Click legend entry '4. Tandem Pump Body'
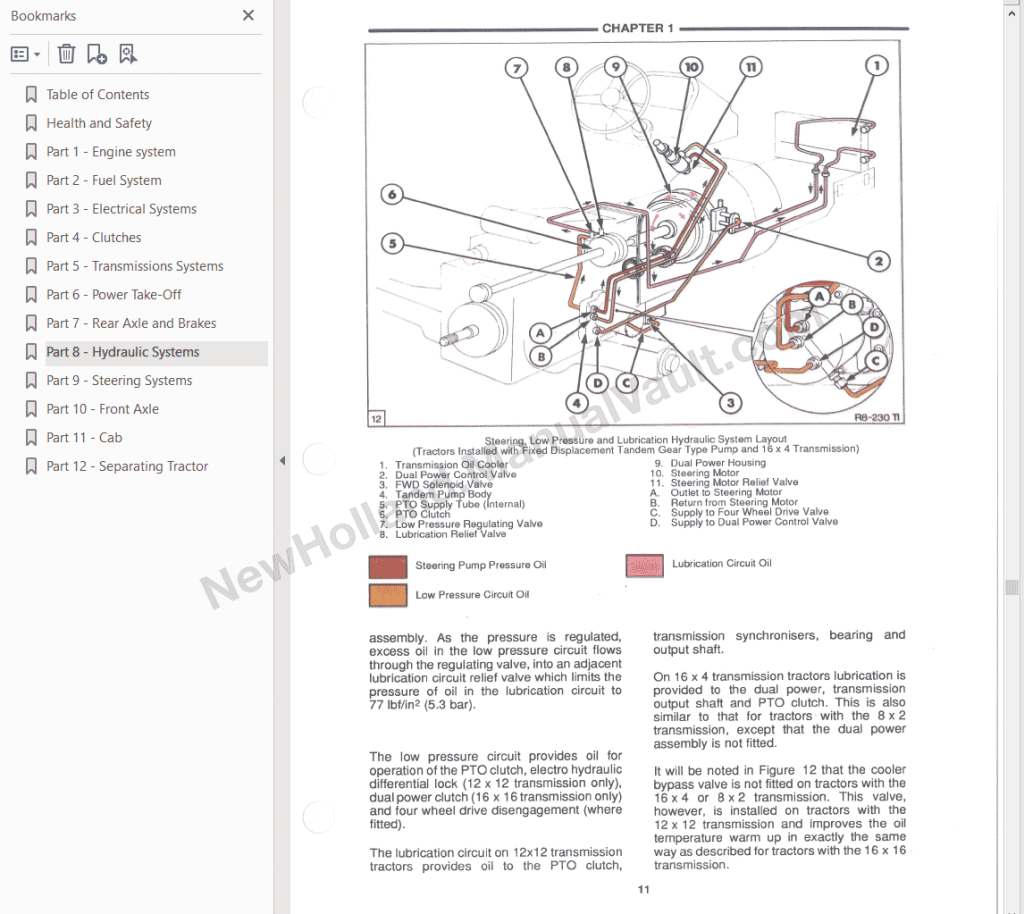This screenshot has width=1024, height=914. tap(435, 494)
